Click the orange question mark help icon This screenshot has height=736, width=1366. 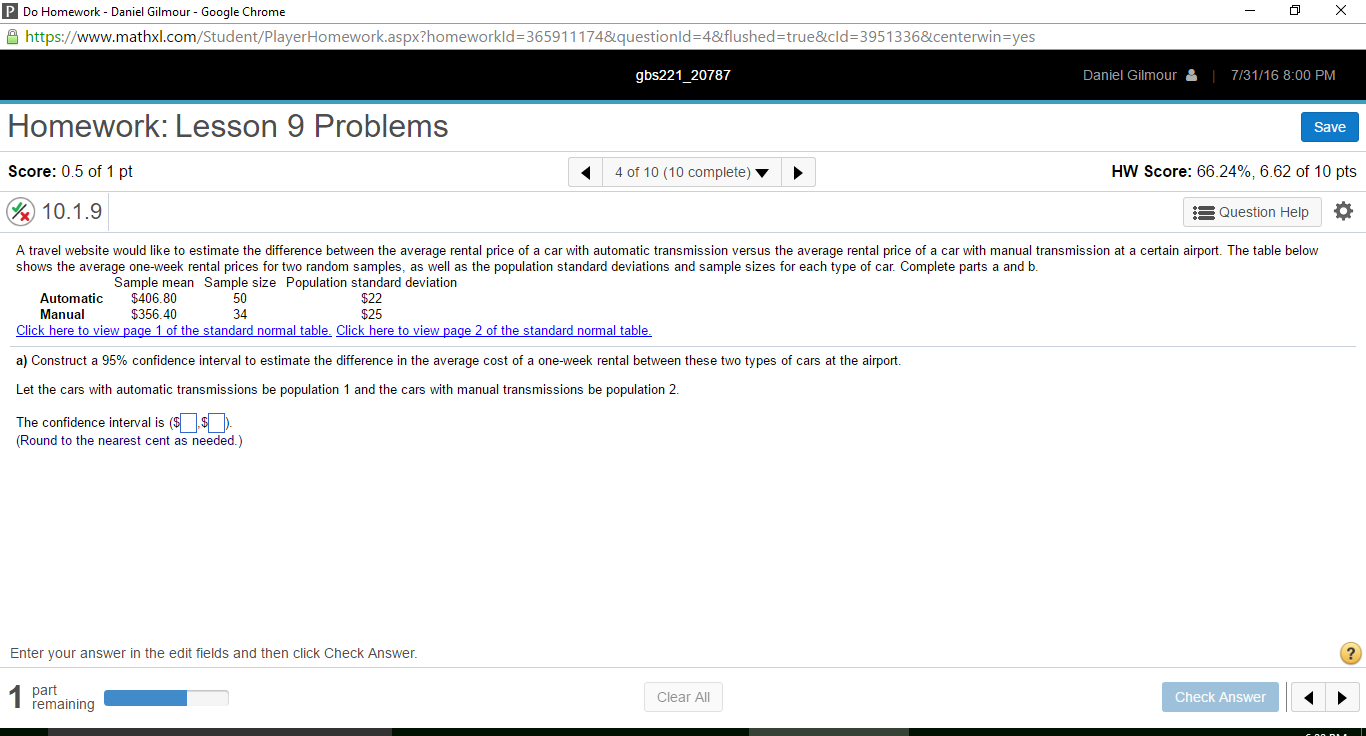point(1349,653)
